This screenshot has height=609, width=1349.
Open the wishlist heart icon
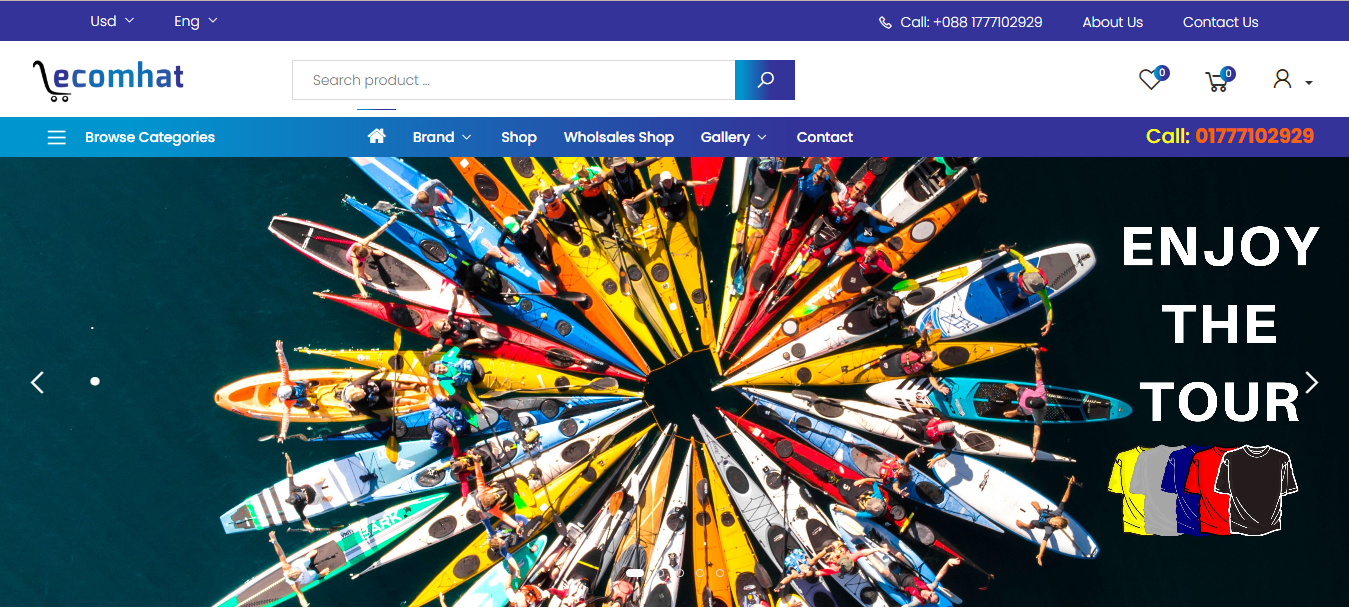[1151, 80]
